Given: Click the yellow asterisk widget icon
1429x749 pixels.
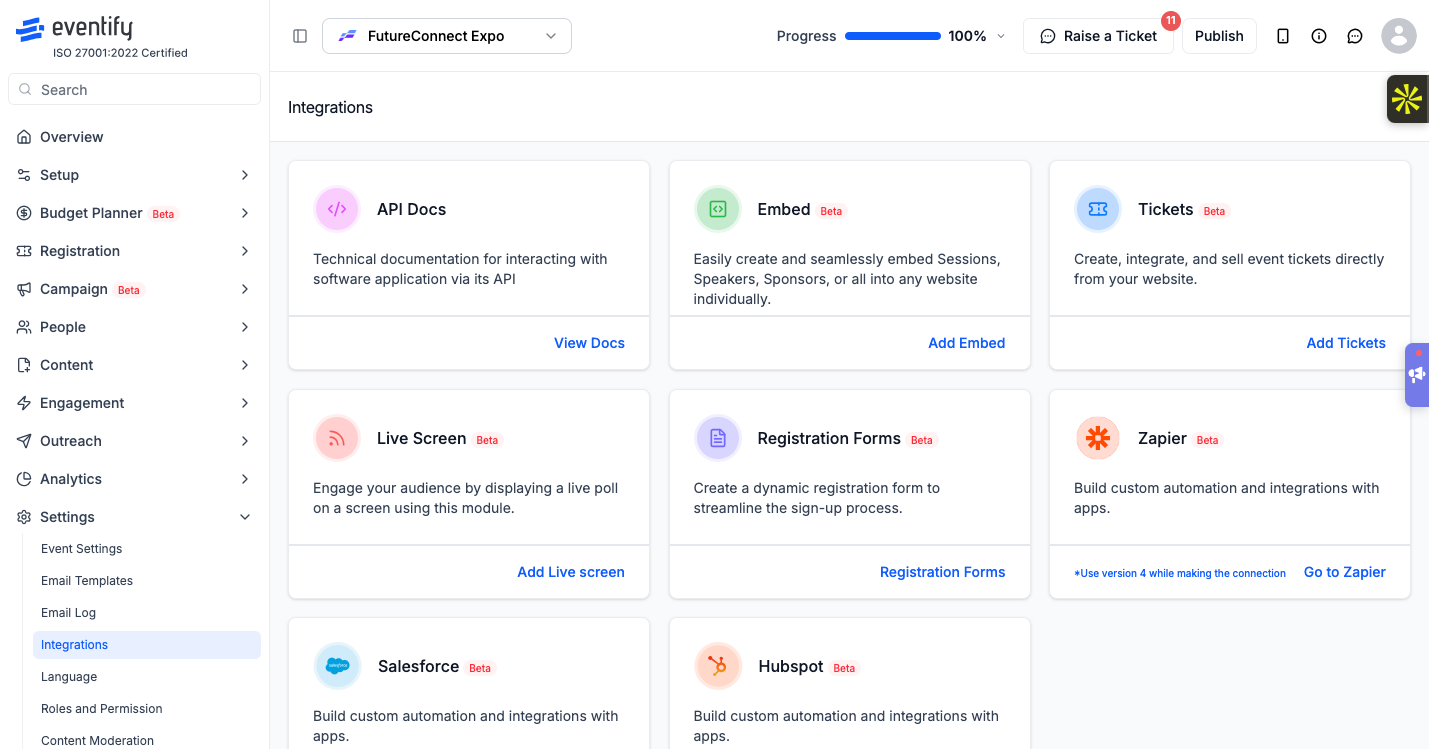Looking at the screenshot, I should [x=1407, y=99].
